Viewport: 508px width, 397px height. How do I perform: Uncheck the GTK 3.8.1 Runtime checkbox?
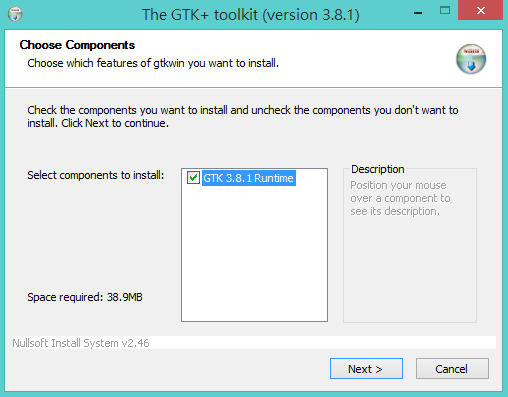coord(193,178)
